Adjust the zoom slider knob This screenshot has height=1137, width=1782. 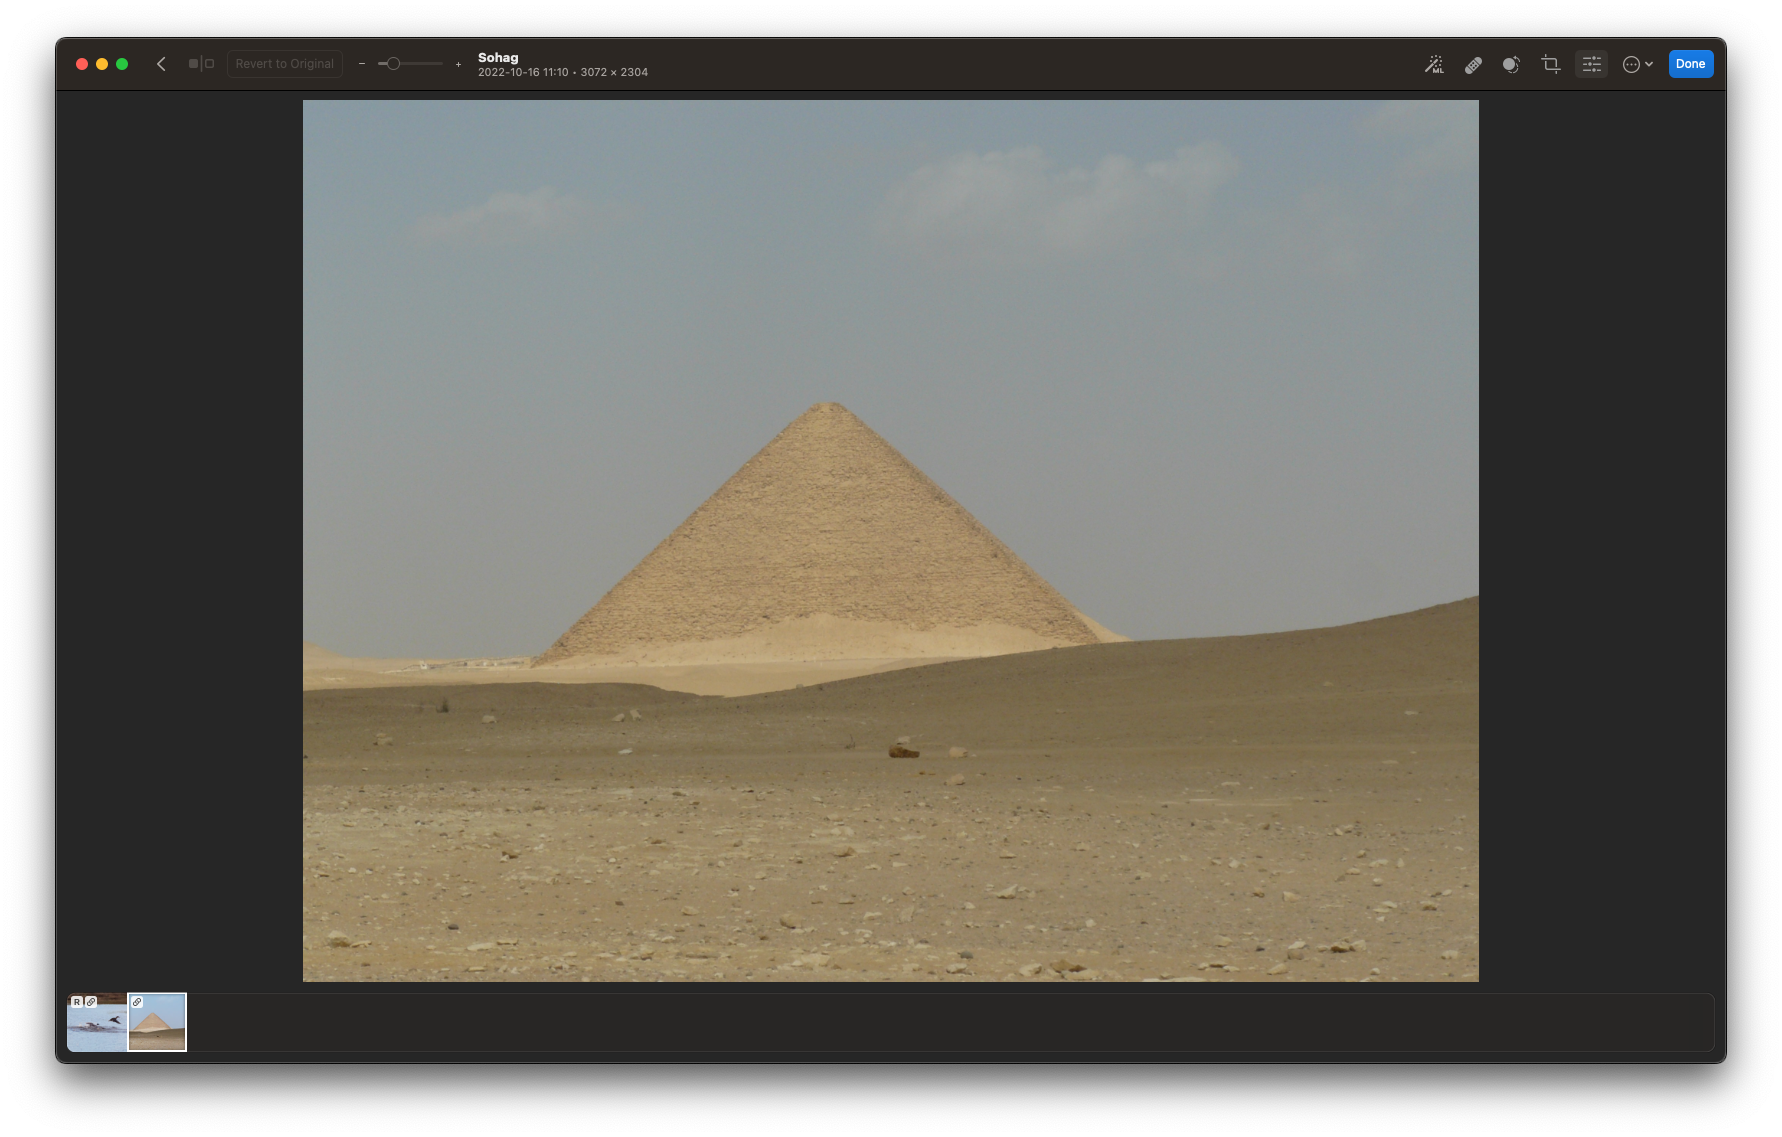pyautogui.click(x=394, y=64)
